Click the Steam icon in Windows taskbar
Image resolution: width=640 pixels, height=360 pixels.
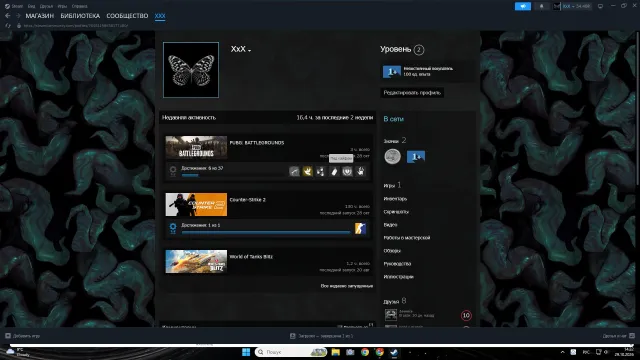(x=394, y=352)
